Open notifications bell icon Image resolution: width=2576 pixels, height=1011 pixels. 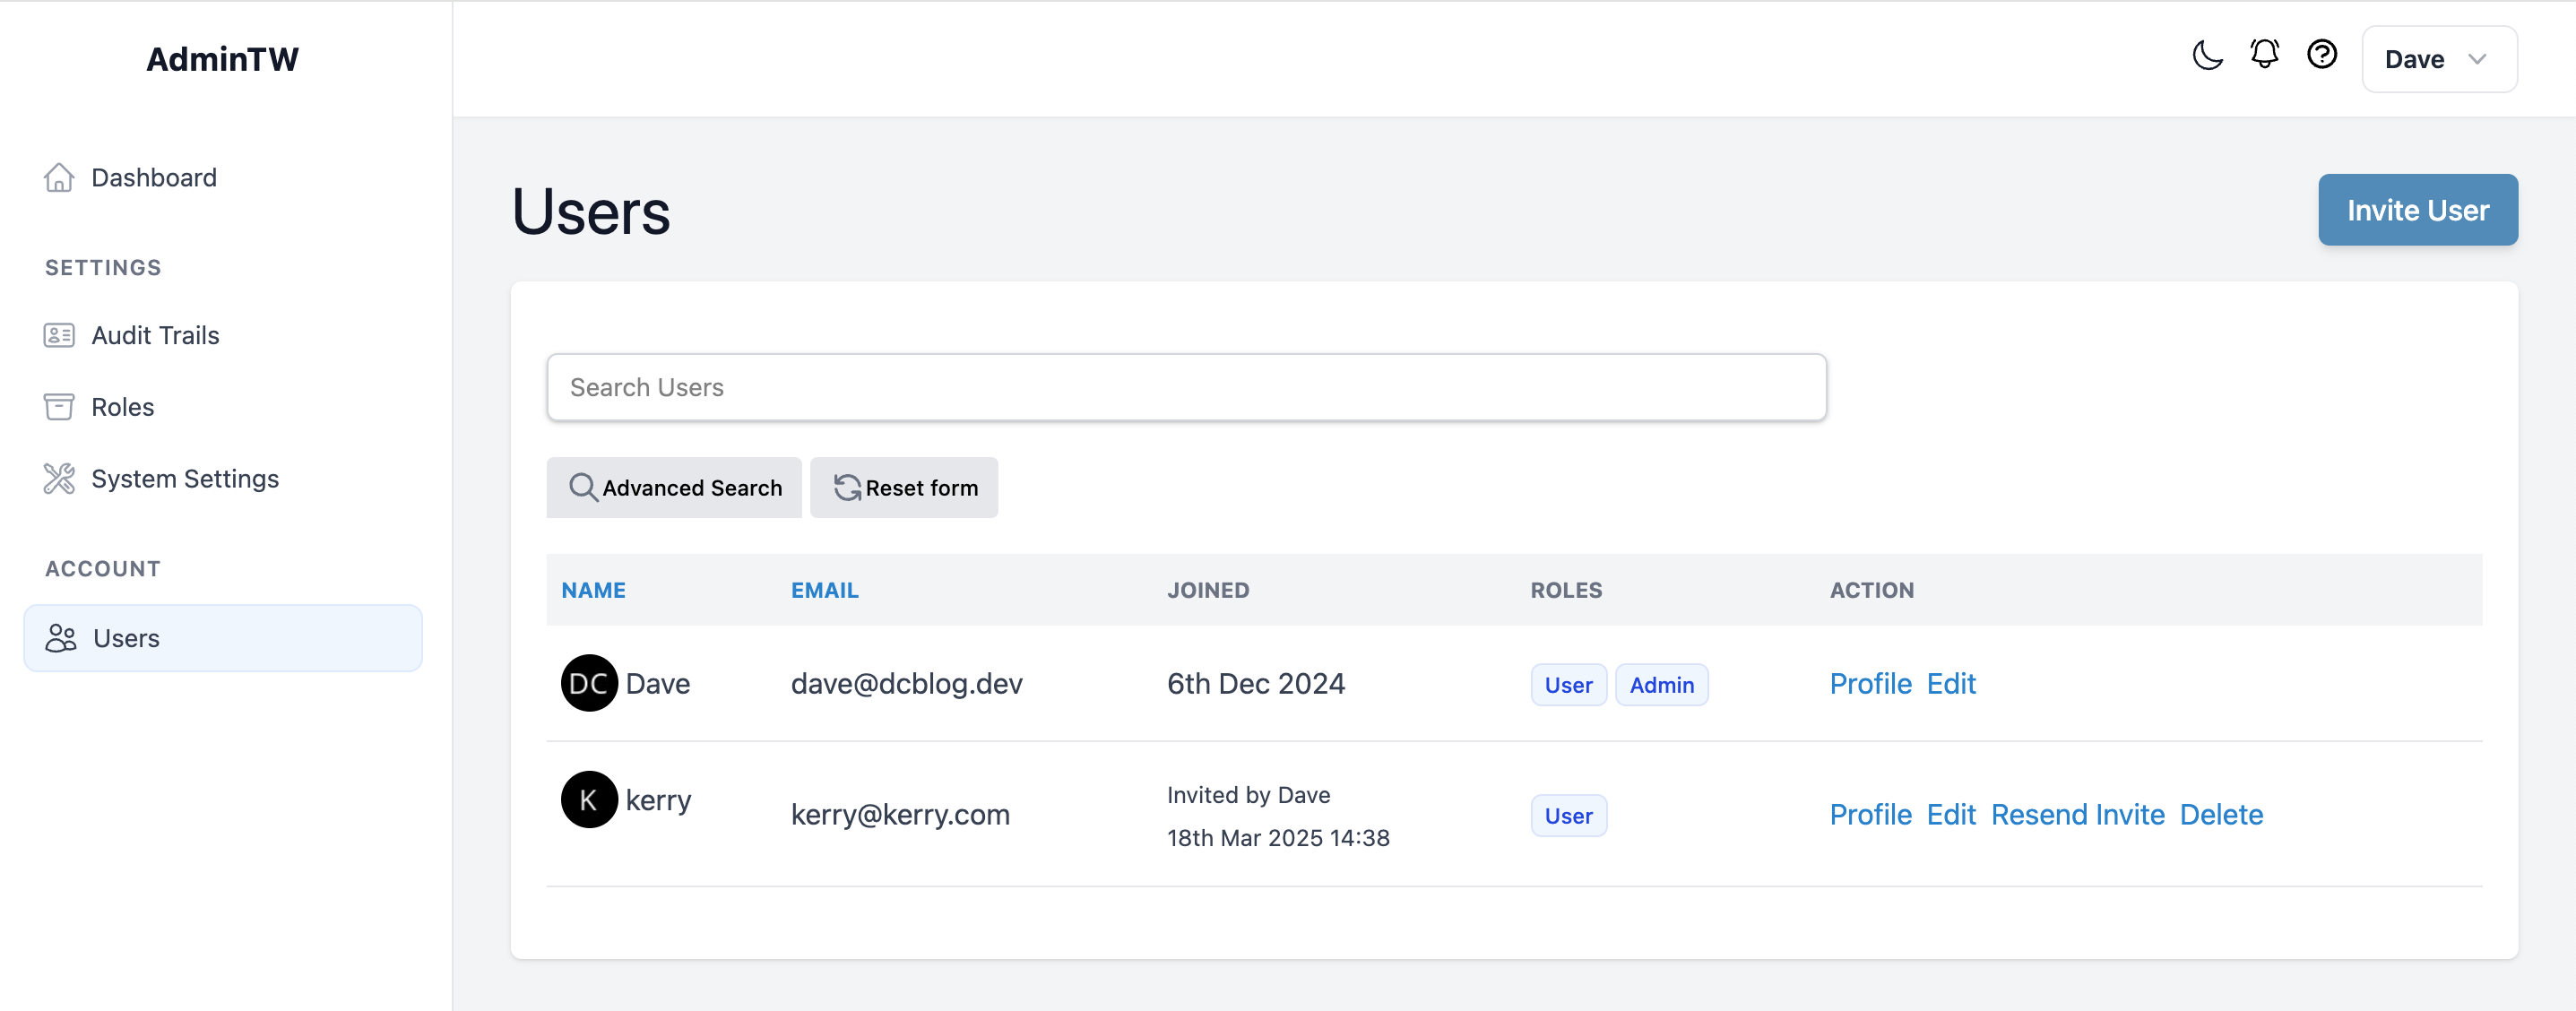(x=2264, y=54)
